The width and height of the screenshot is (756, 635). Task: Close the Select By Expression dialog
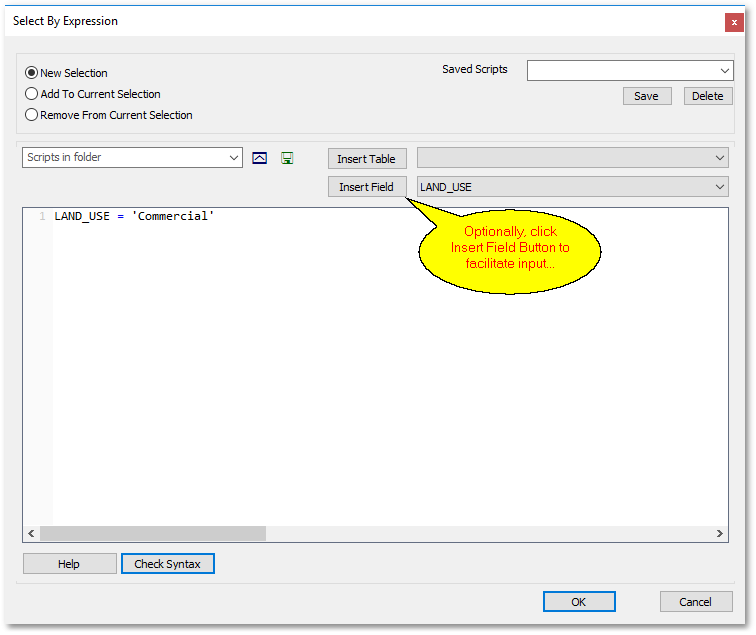click(x=734, y=22)
